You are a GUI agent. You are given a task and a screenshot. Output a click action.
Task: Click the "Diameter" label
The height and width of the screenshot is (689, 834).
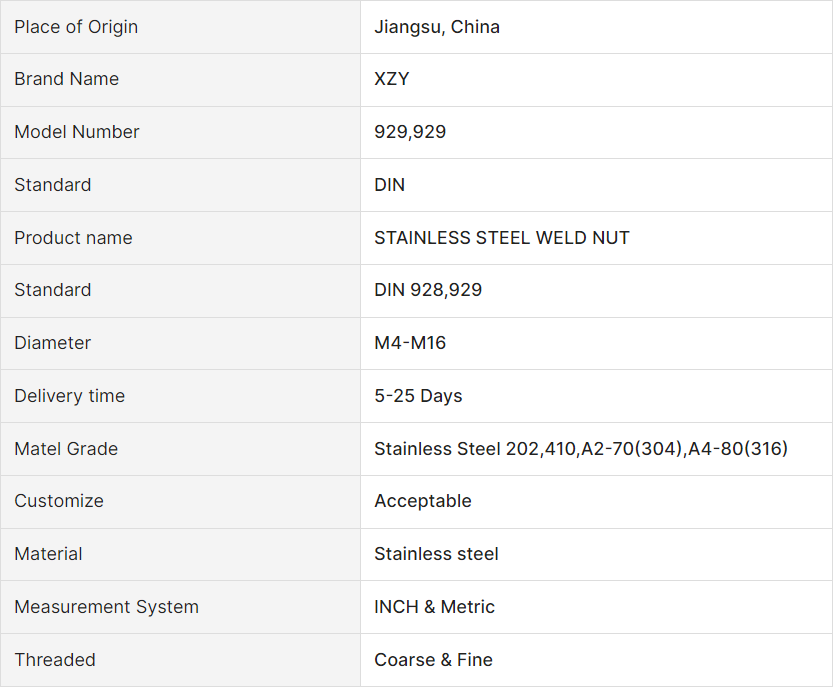(52, 343)
